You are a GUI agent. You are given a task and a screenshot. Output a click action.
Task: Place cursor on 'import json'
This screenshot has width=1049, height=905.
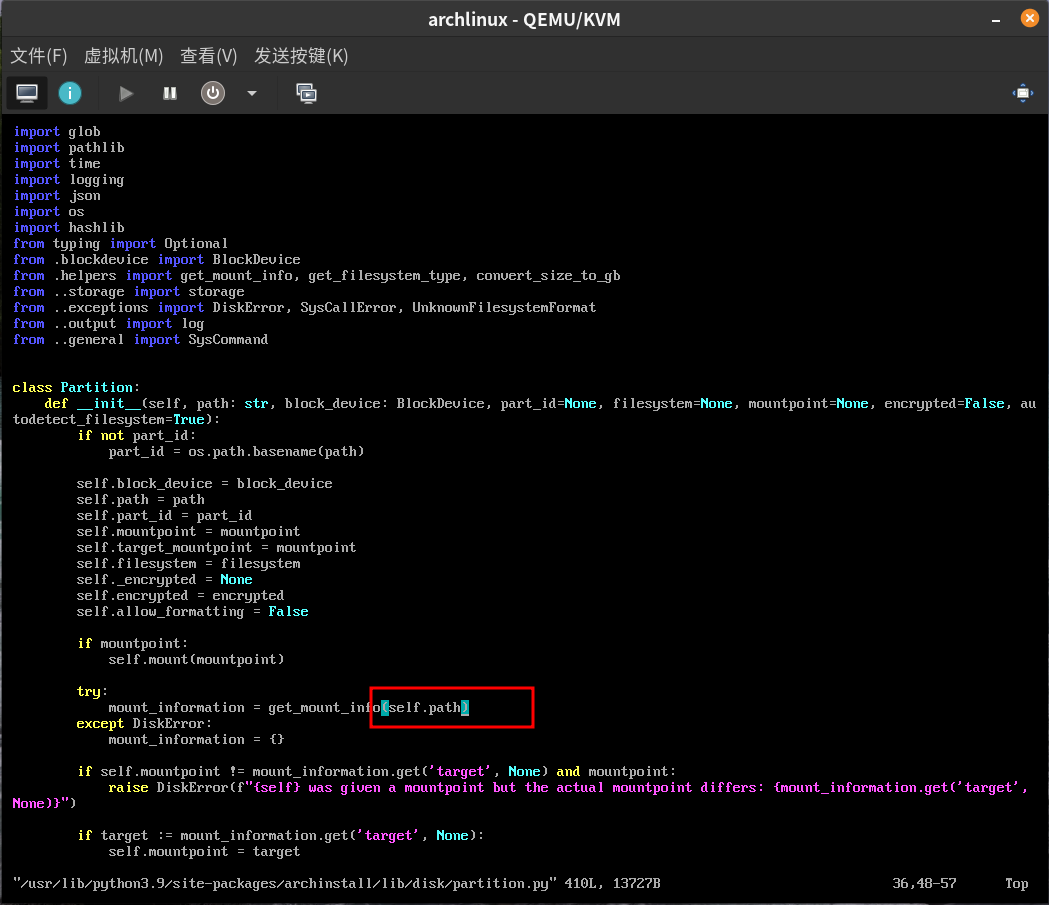point(57,196)
